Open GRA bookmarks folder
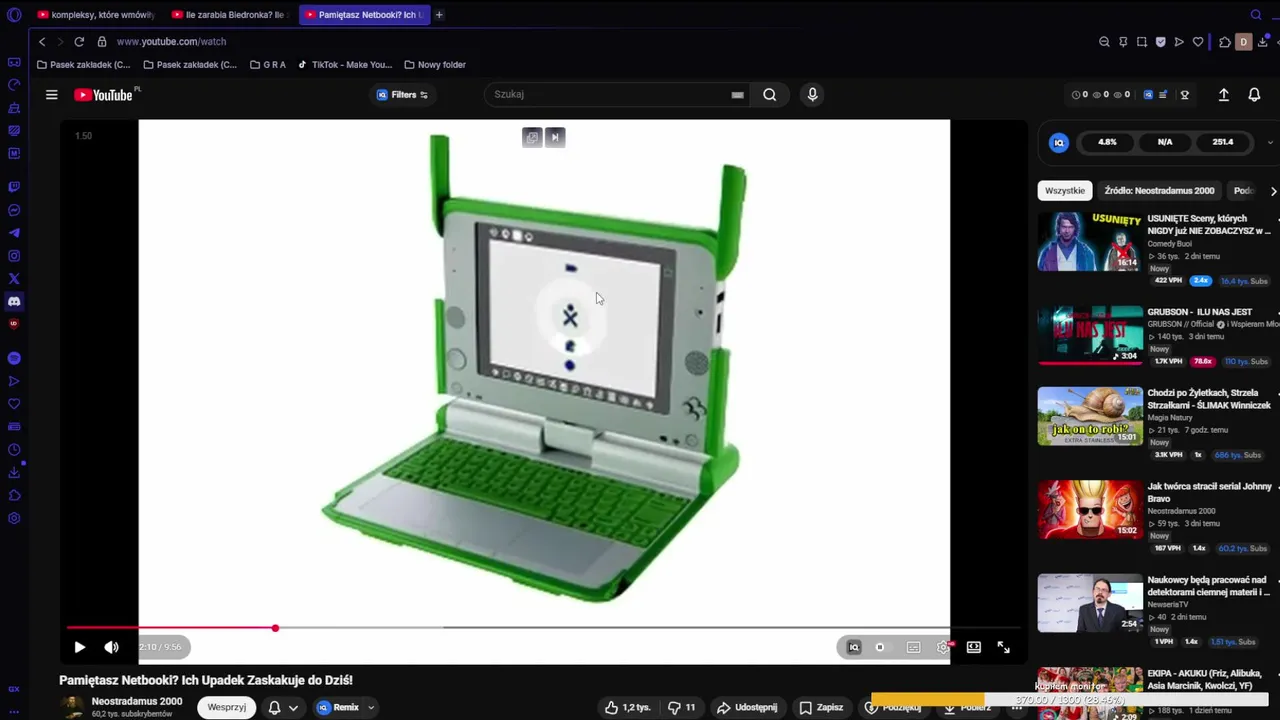Viewport: 1280px width, 720px height. pyautogui.click(x=268, y=65)
